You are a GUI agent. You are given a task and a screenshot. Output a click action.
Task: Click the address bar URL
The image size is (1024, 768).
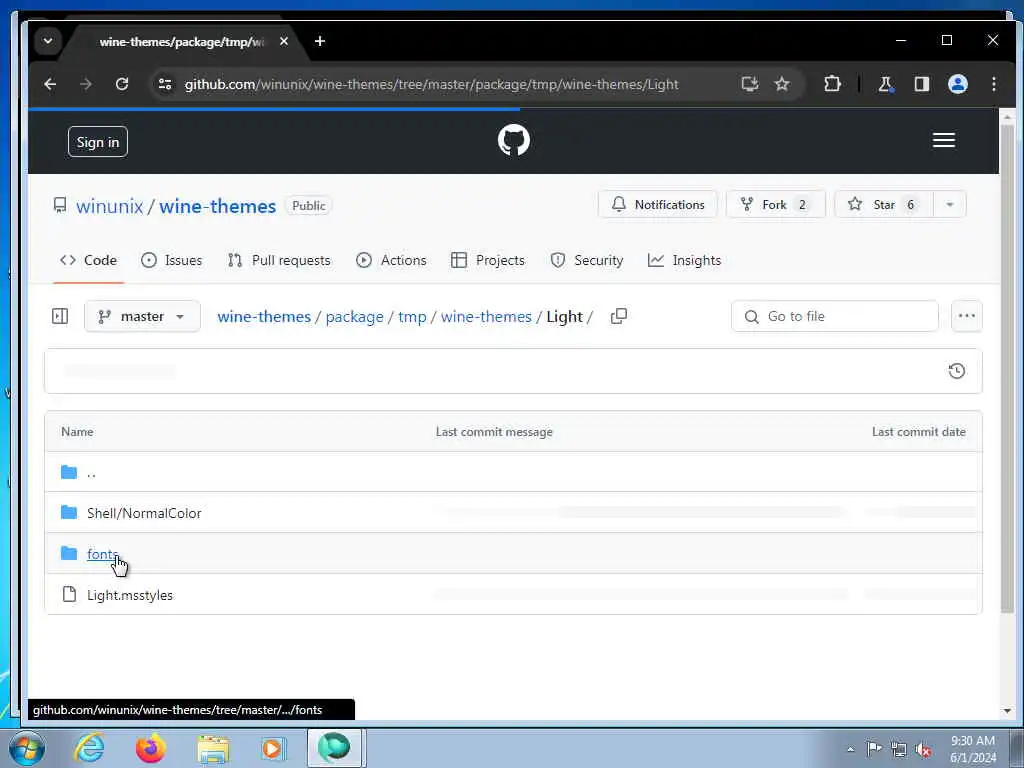[431, 84]
